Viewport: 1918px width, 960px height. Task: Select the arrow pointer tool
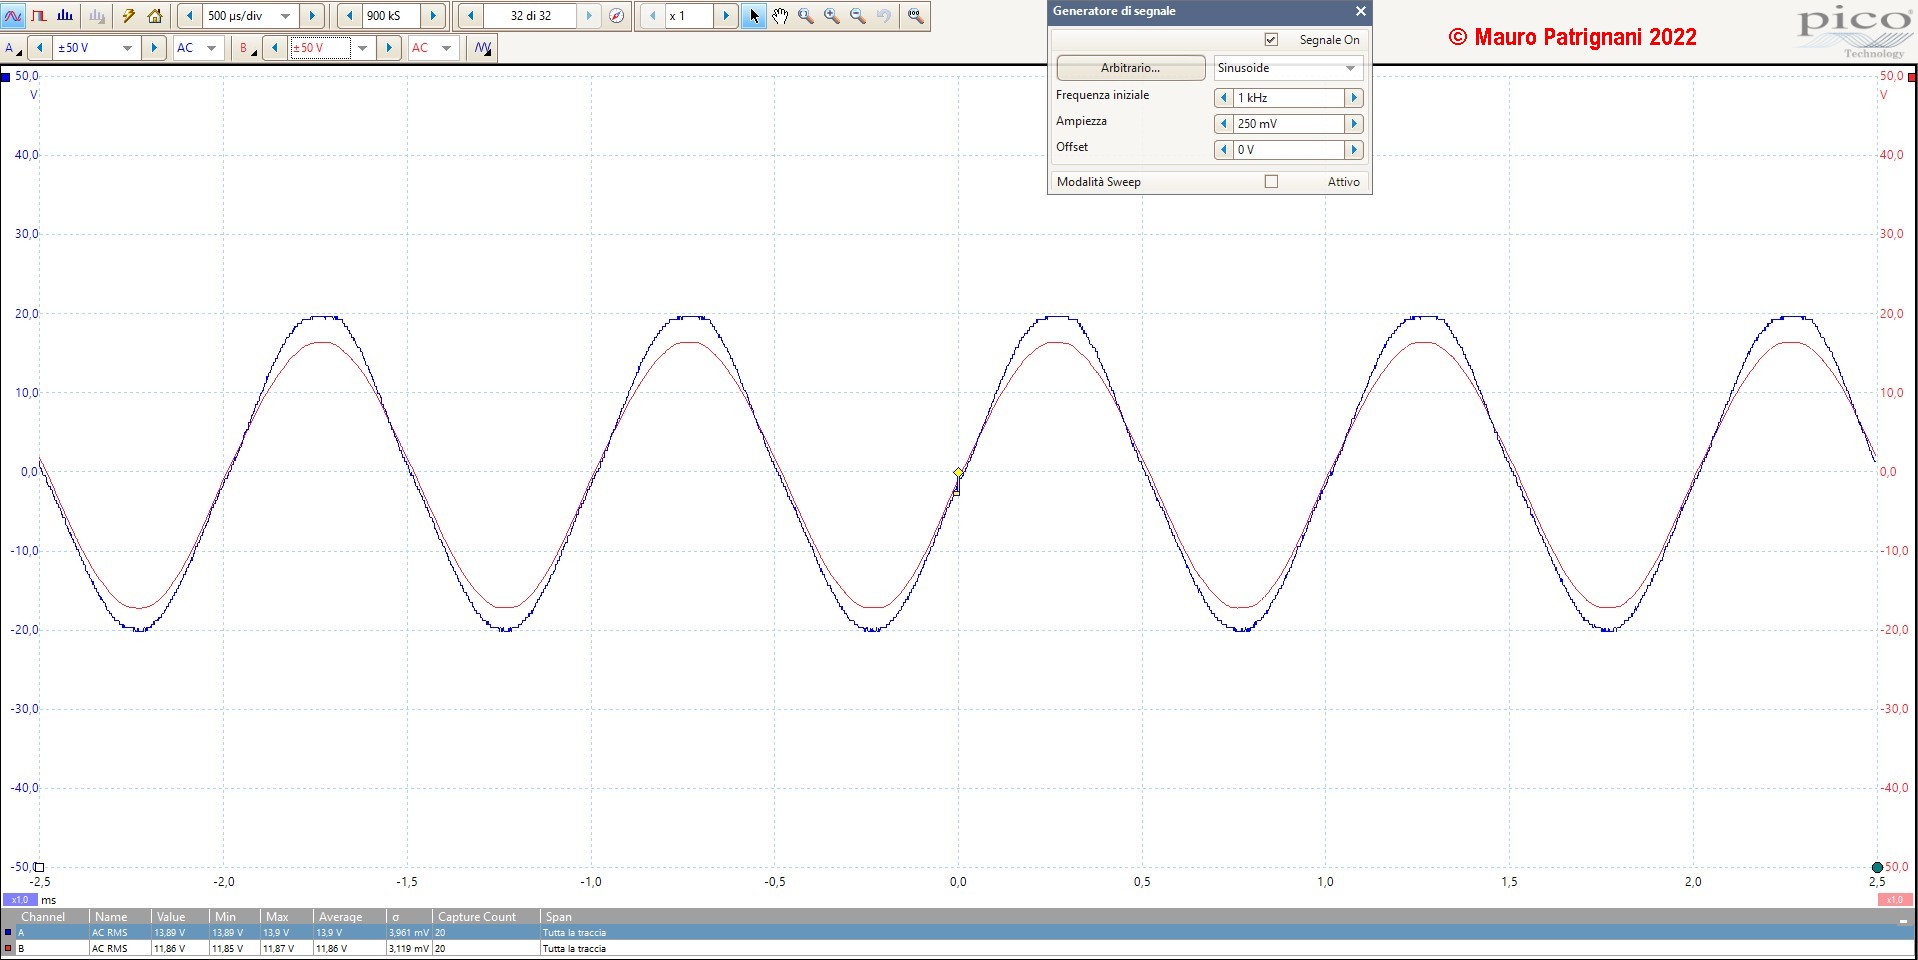click(x=754, y=16)
